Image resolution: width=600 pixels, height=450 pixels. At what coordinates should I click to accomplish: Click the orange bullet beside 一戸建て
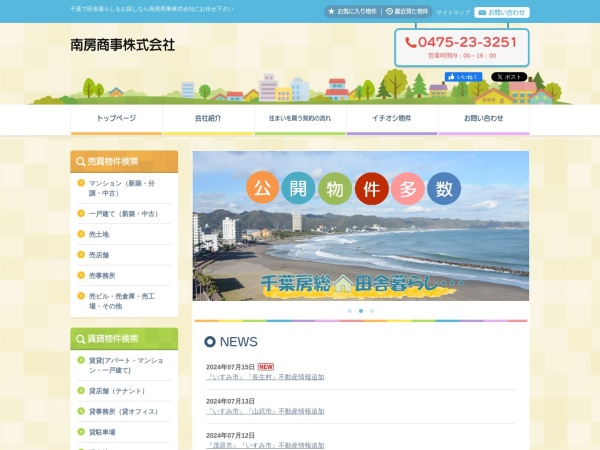tap(81, 213)
